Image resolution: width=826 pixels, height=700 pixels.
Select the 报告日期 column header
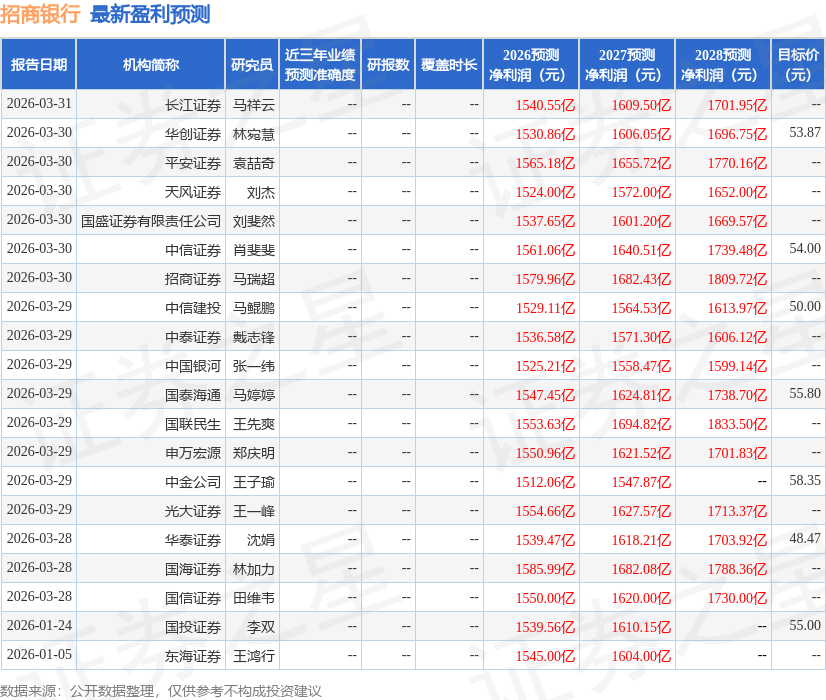tap(38, 63)
